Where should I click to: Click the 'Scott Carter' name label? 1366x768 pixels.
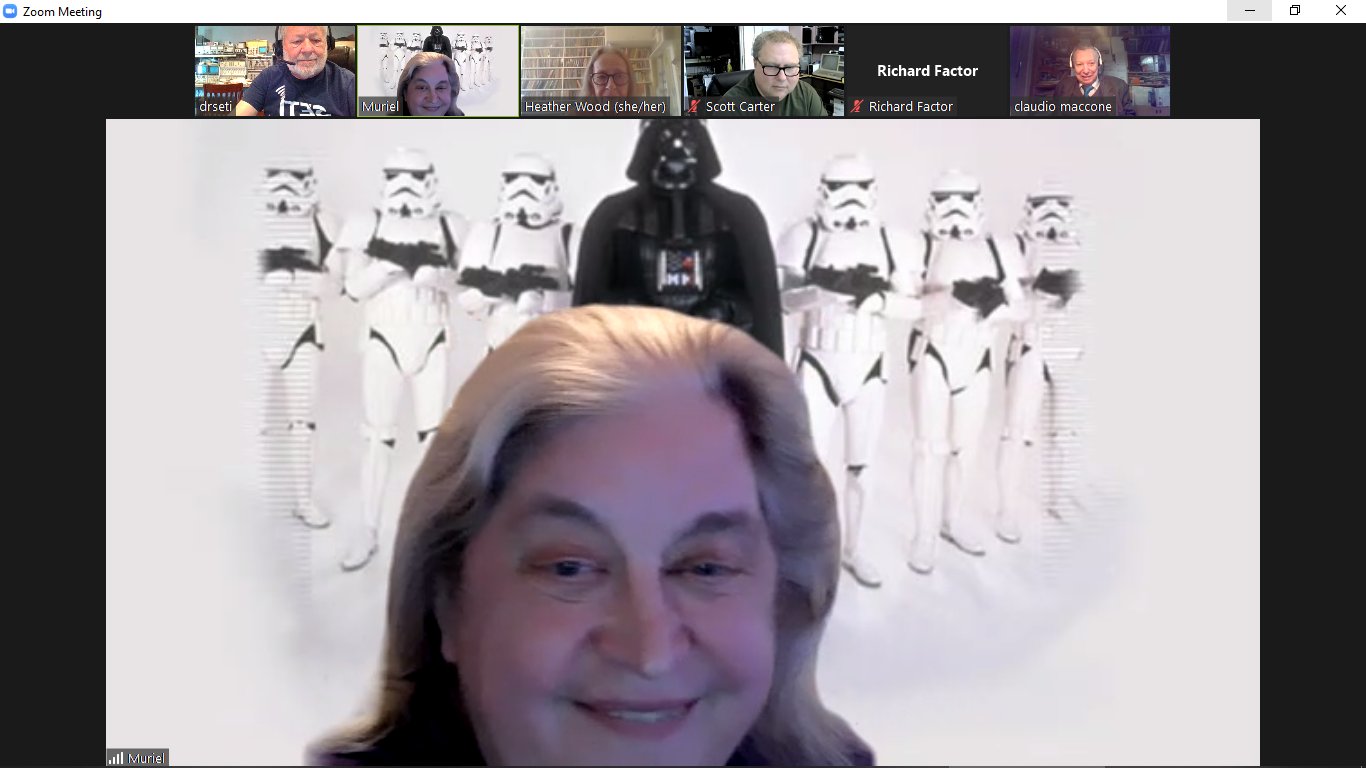coord(740,107)
